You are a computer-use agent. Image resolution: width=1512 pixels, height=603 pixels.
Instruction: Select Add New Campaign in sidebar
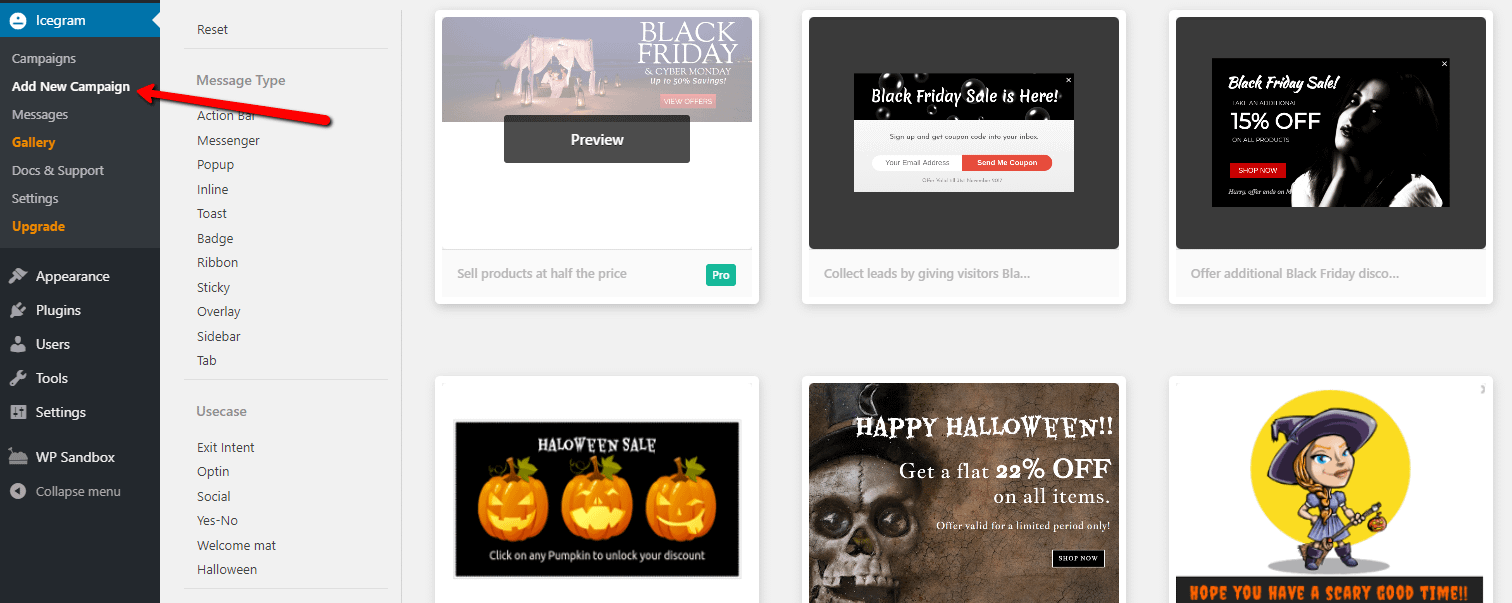click(71, 87)
